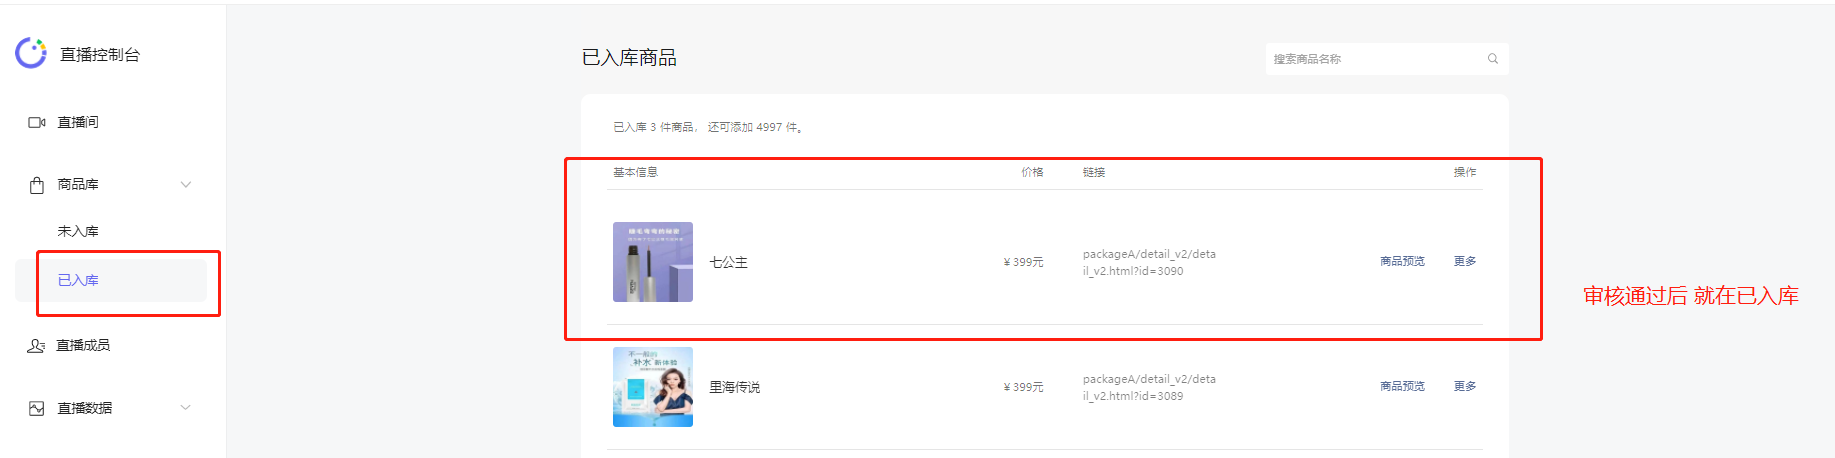Open the 七公主 product thumbnail
Viewport: 1835px width, 458px height.
[653, 262]
